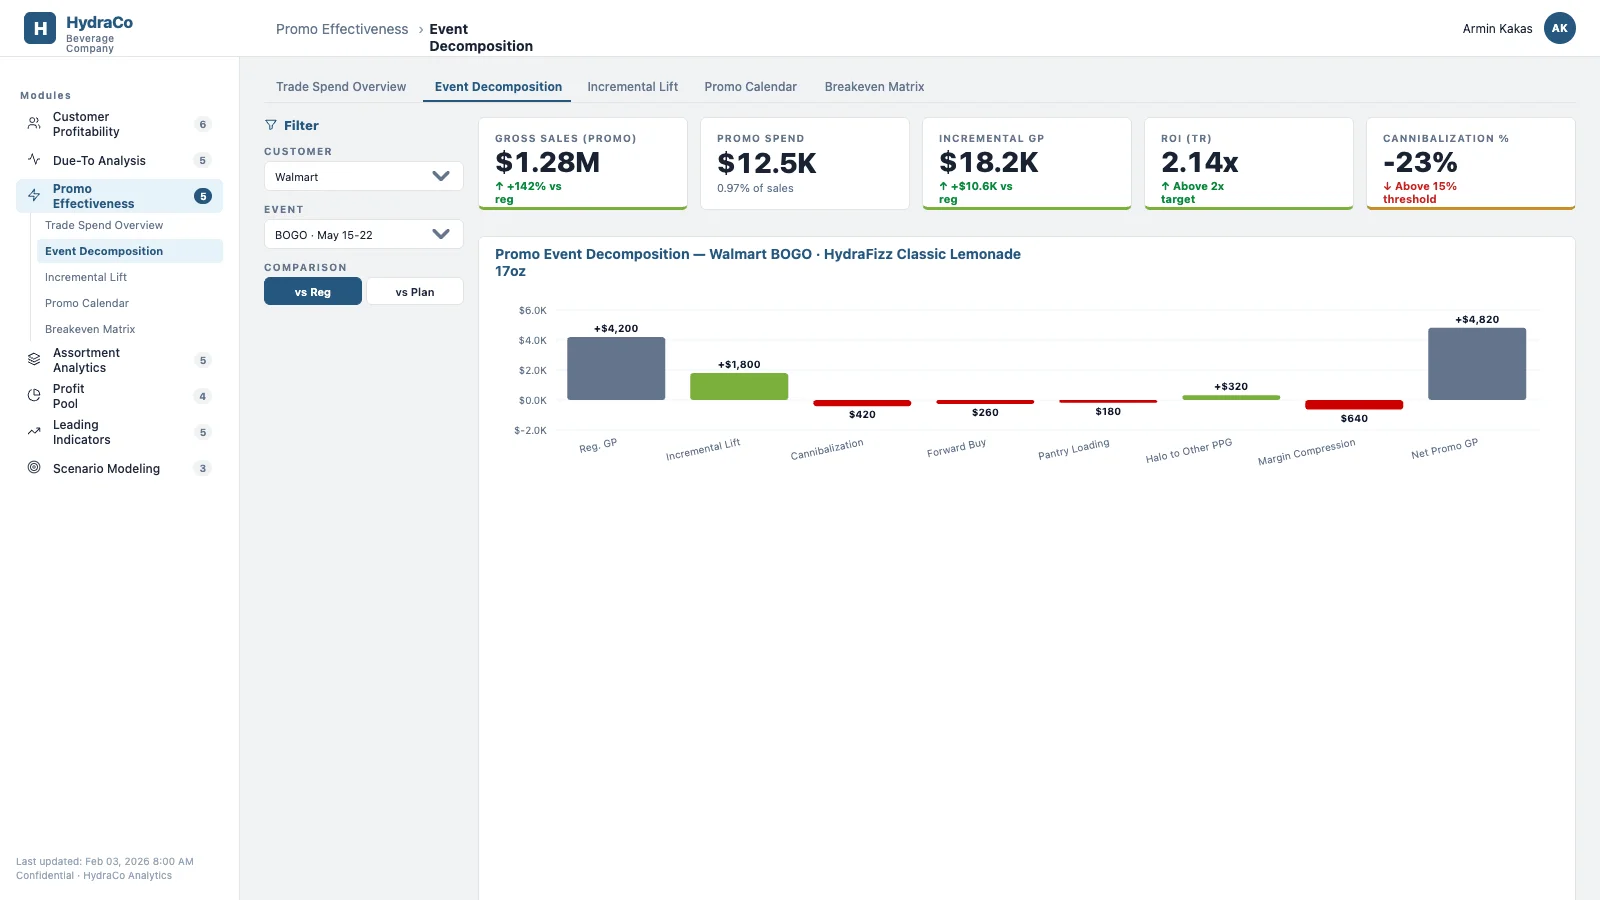Open the Customer dropdown showing Walmart
This screenshot has width=1600, height=900.
pyautogui.click(x=364, y=176)
